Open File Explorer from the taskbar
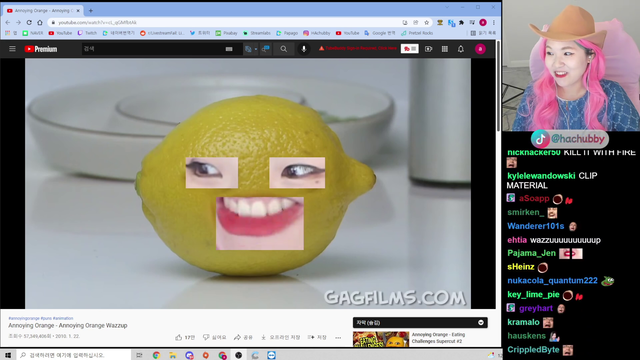The image size is (640, 360). [173, 355]
